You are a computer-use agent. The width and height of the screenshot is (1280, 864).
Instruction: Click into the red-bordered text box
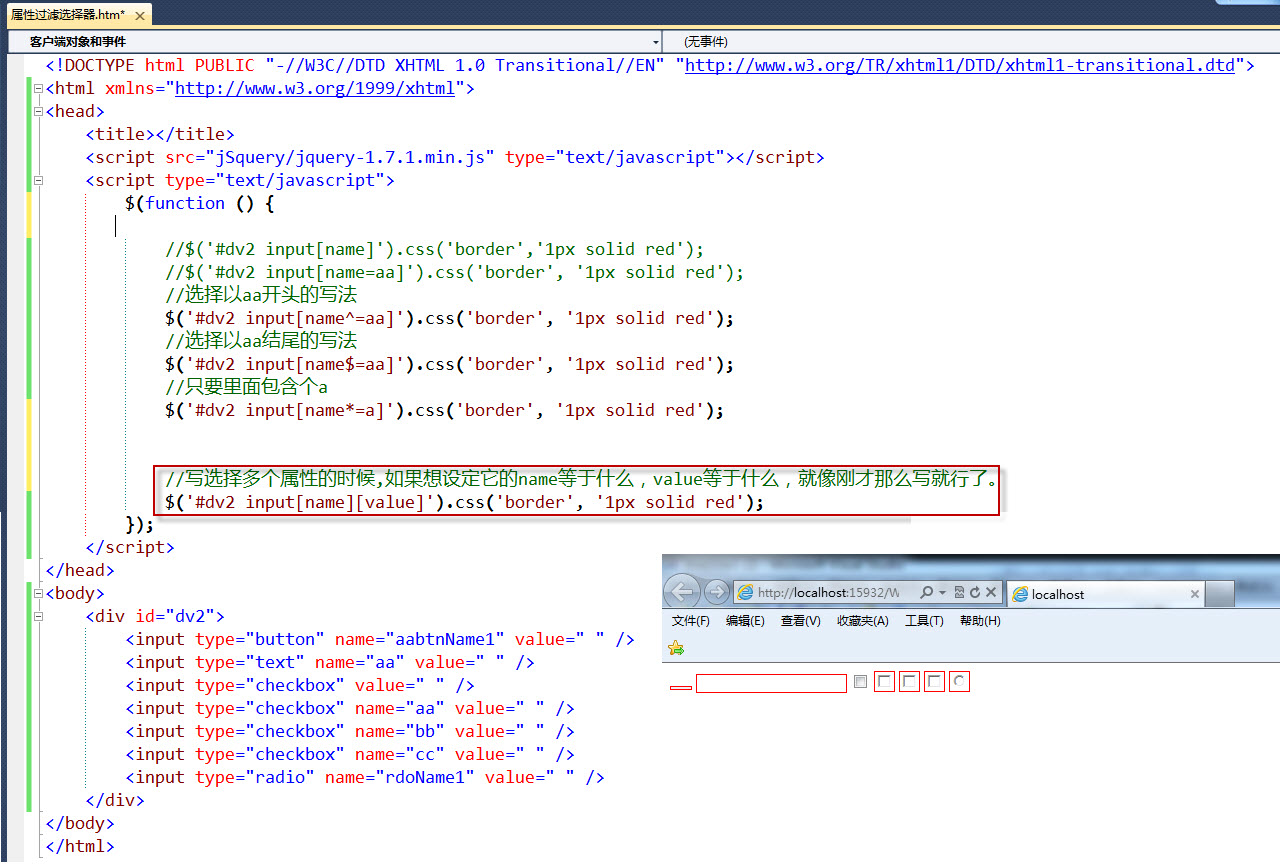pos(771,684)
